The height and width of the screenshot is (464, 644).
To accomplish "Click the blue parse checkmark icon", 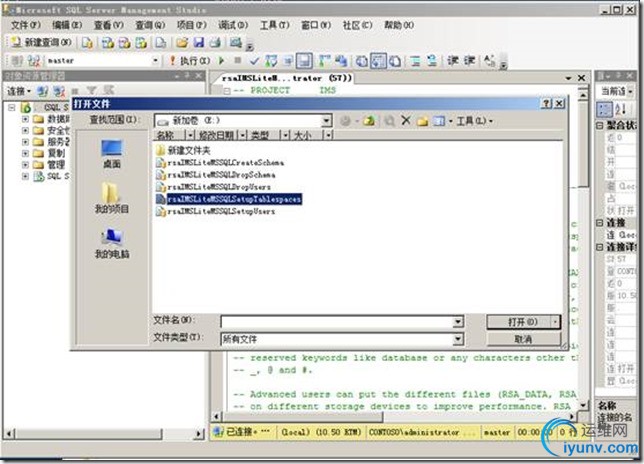I will 254,61.
